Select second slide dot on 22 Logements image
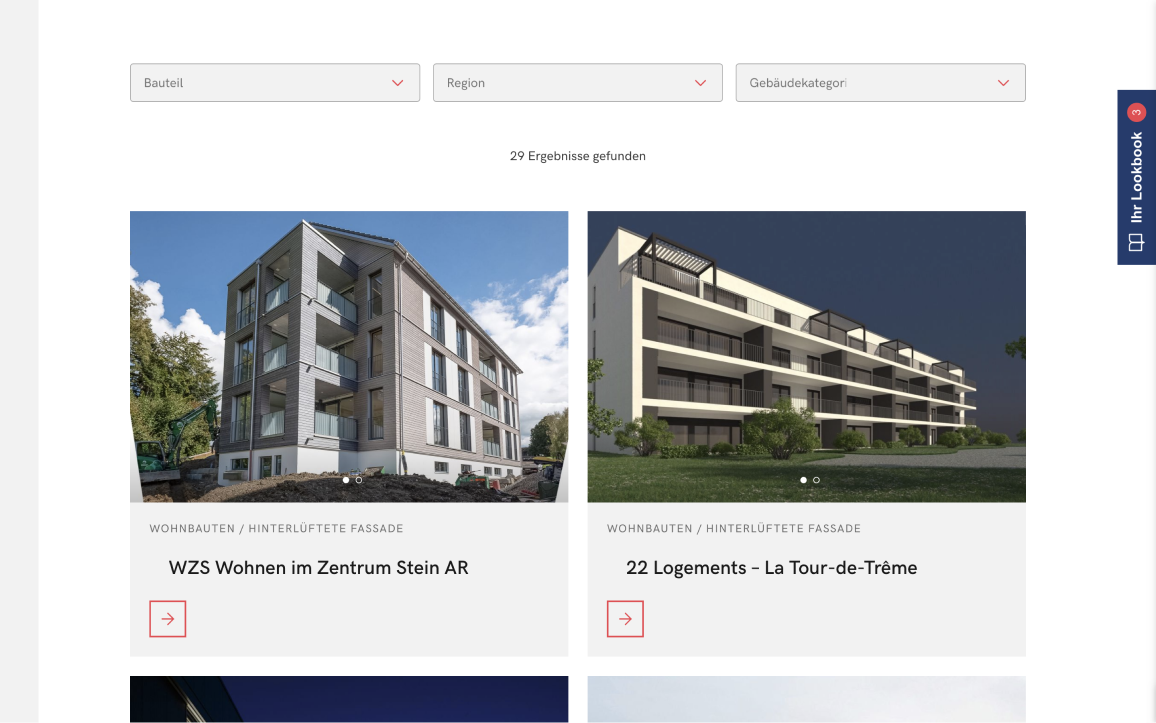 tap(816, 480)
